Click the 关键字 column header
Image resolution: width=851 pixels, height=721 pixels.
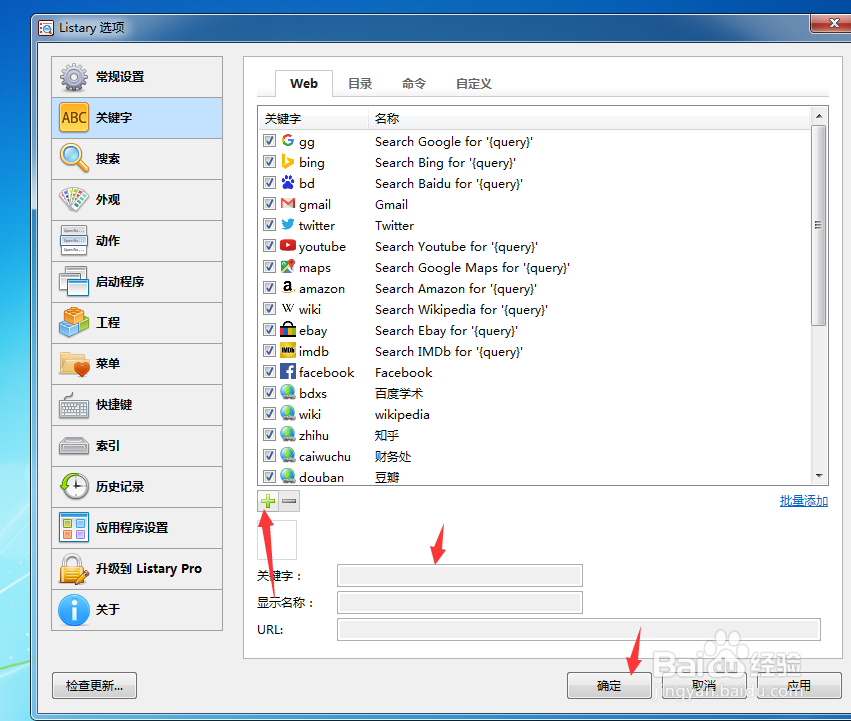click(x=313, y=118)
